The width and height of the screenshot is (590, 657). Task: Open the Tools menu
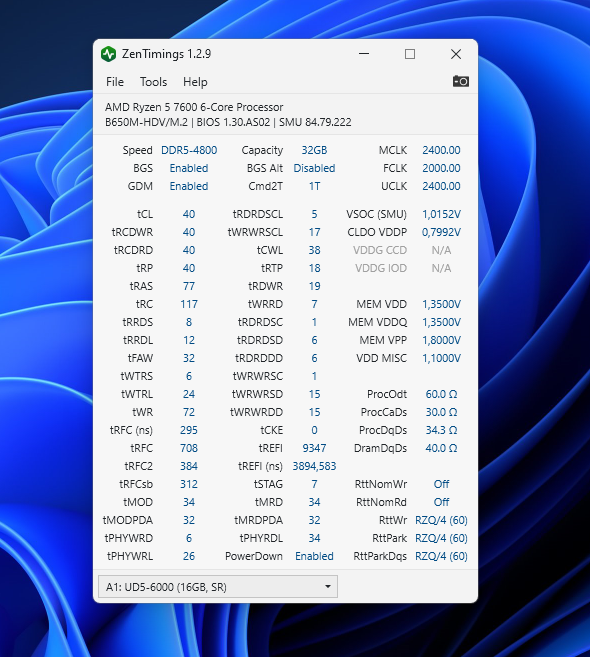click(x=153, y=82)
